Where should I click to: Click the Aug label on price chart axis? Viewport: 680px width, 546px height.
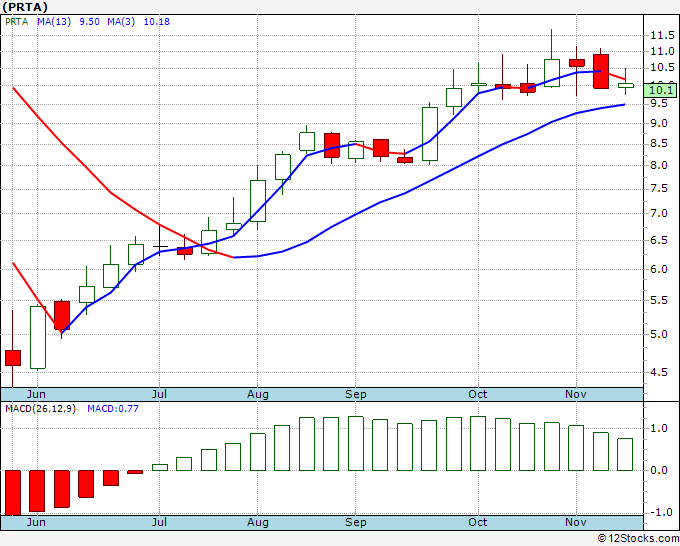pos(258,394)
